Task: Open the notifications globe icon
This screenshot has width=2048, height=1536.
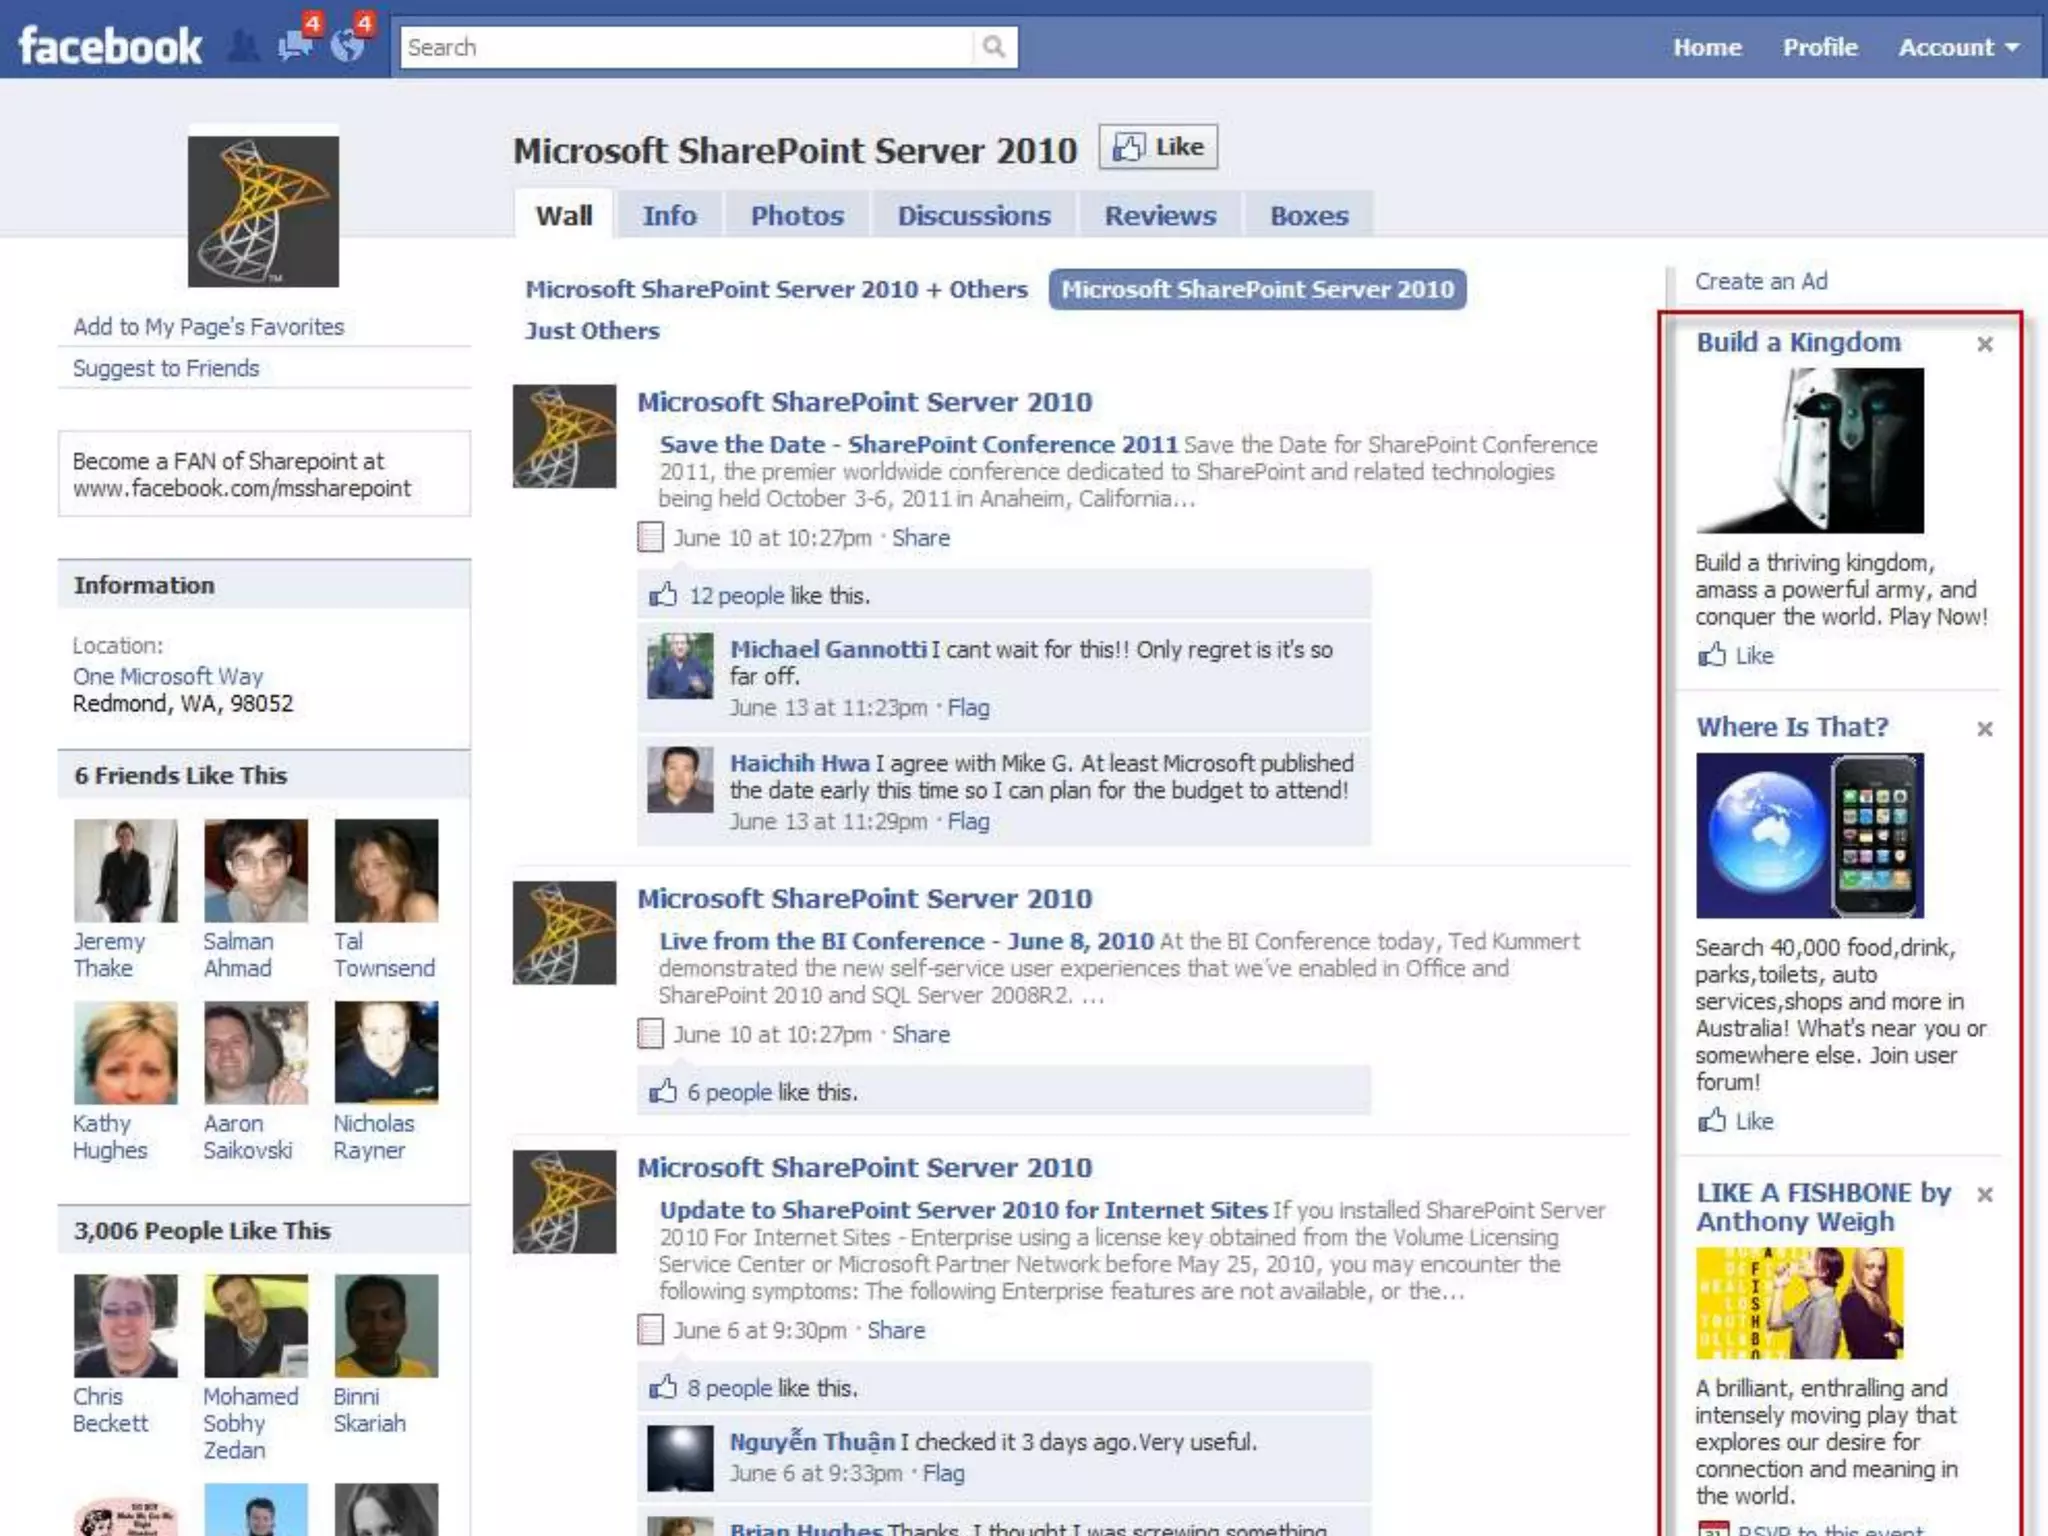Action: pos(348,45)
